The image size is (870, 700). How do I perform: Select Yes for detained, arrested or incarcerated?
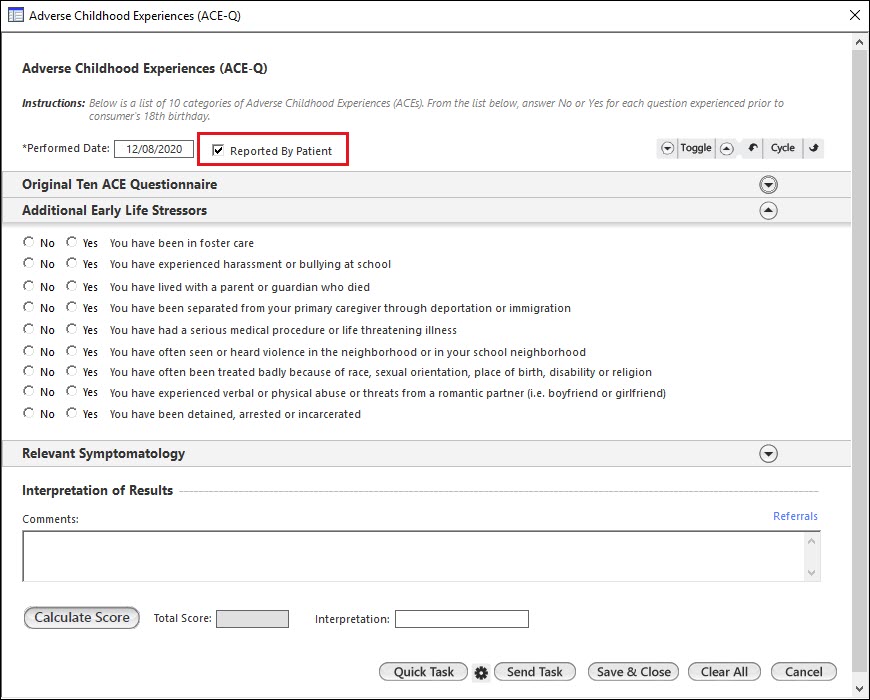(x=72, y=413)
